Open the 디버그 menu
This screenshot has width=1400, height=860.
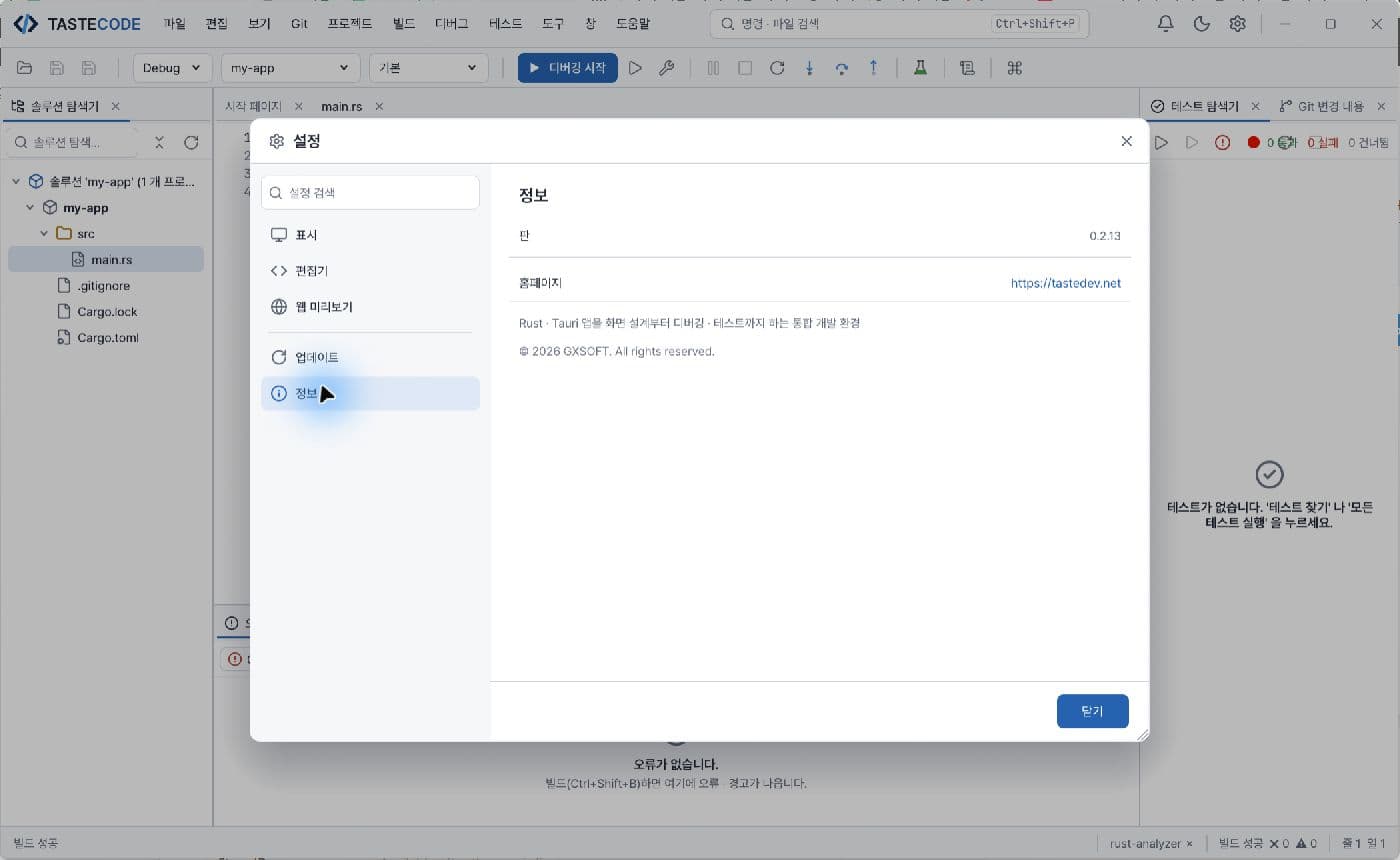452,23
